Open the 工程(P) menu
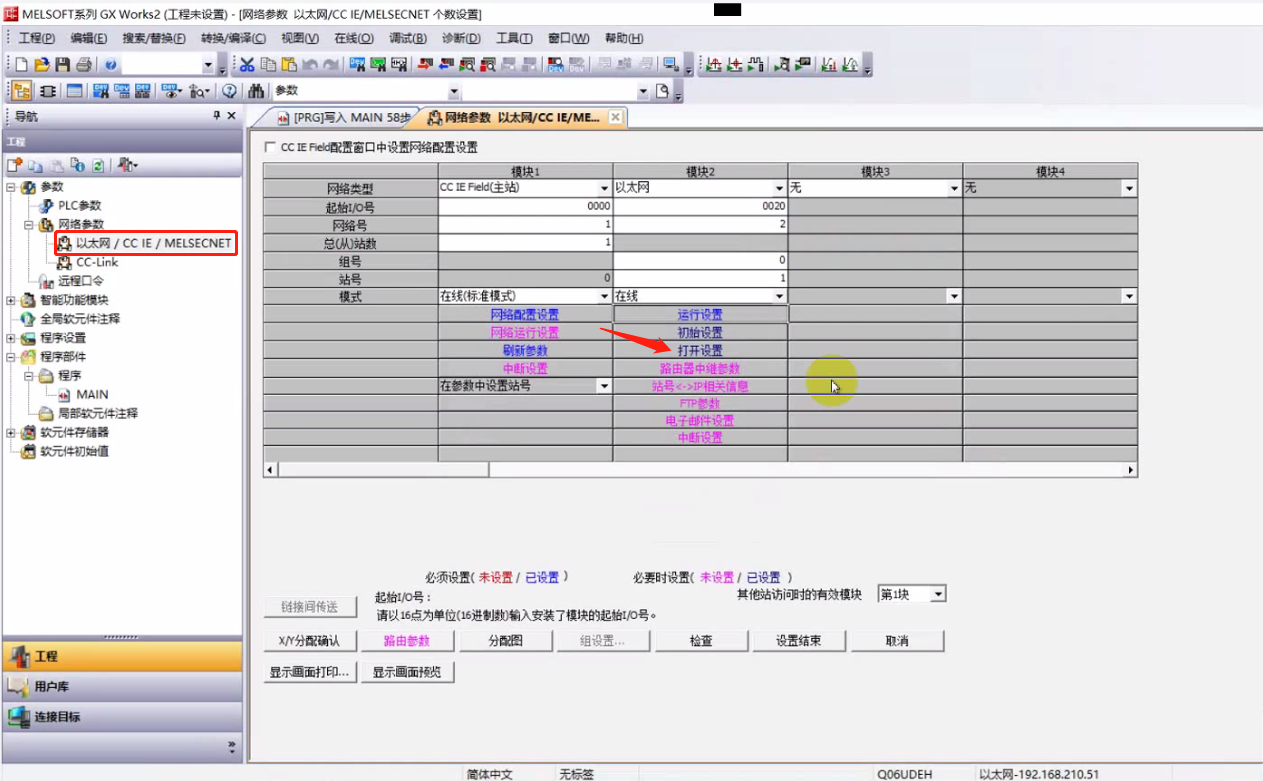This screenshot has height=781, width=1263. click(x=36, y=38)
